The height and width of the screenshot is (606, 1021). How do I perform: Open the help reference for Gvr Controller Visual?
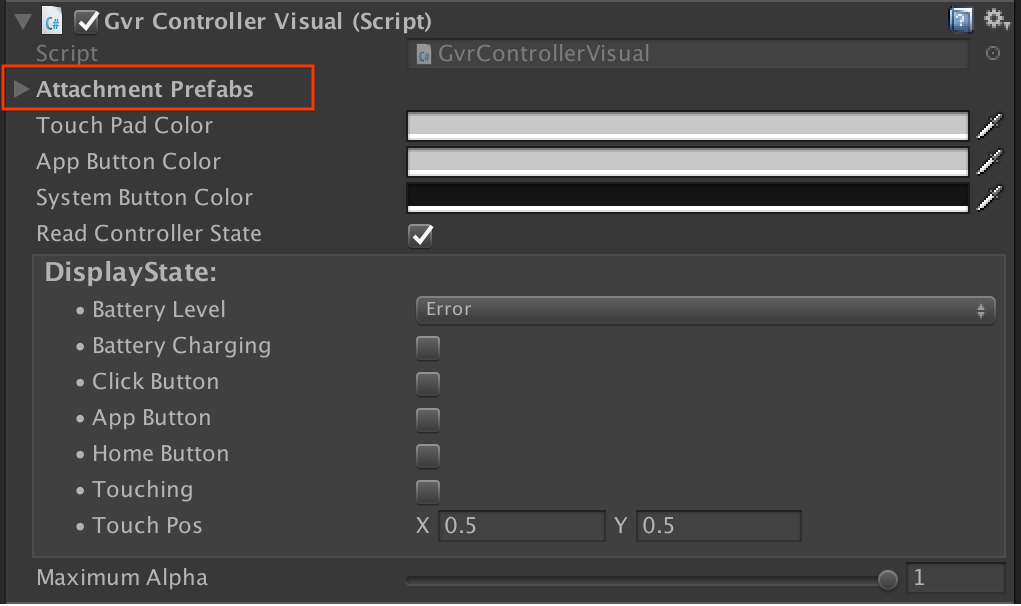[961, 19]
